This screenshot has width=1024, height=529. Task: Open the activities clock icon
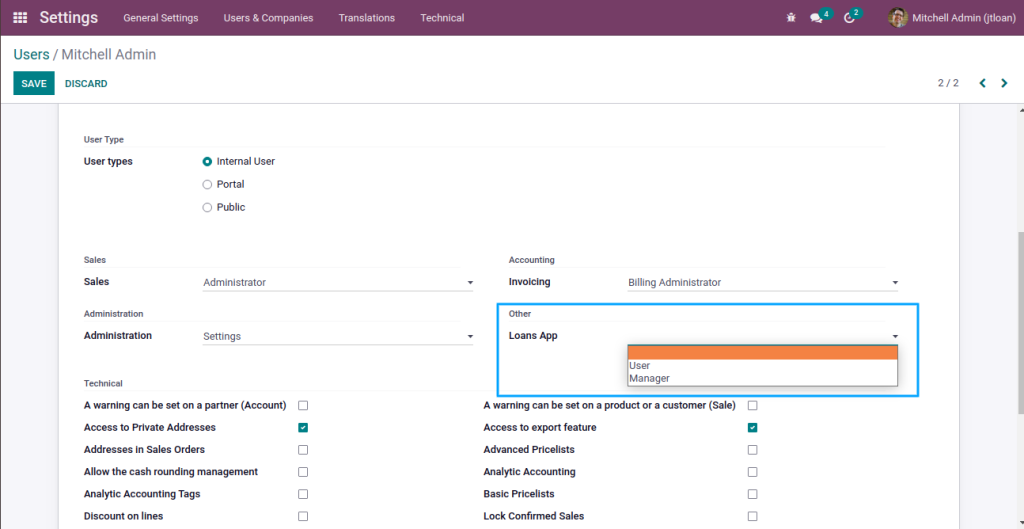(849, 18)
